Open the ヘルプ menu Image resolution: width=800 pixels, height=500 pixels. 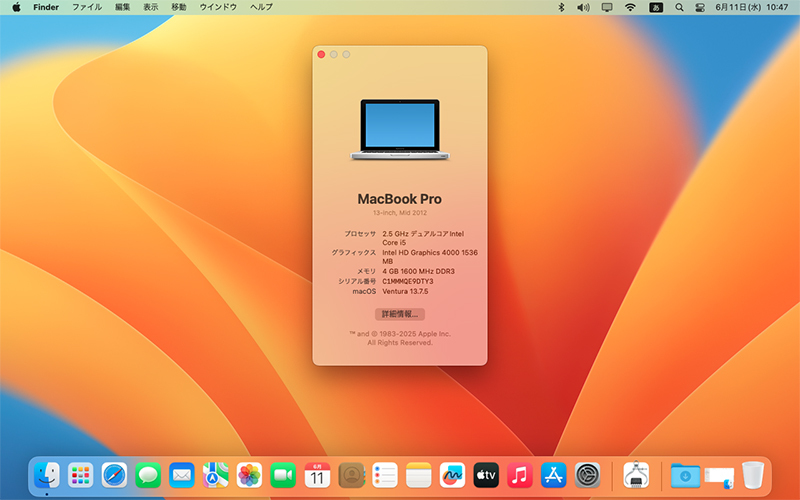(261, 7)
